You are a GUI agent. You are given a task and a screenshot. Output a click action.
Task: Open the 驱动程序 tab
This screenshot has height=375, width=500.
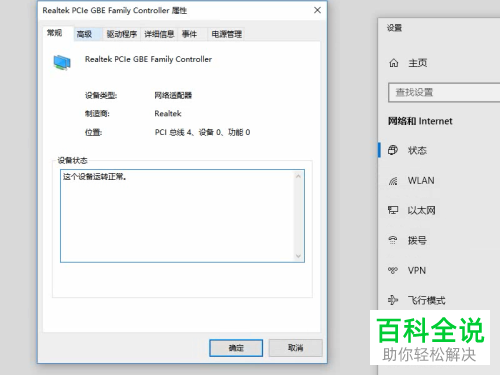point(122,34)
